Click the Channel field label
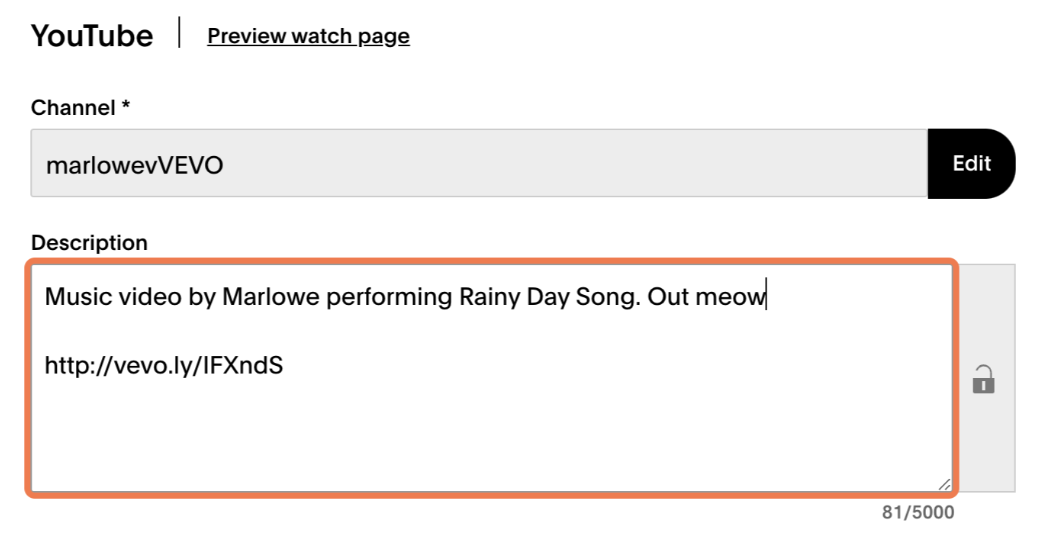 pos(73,108)
